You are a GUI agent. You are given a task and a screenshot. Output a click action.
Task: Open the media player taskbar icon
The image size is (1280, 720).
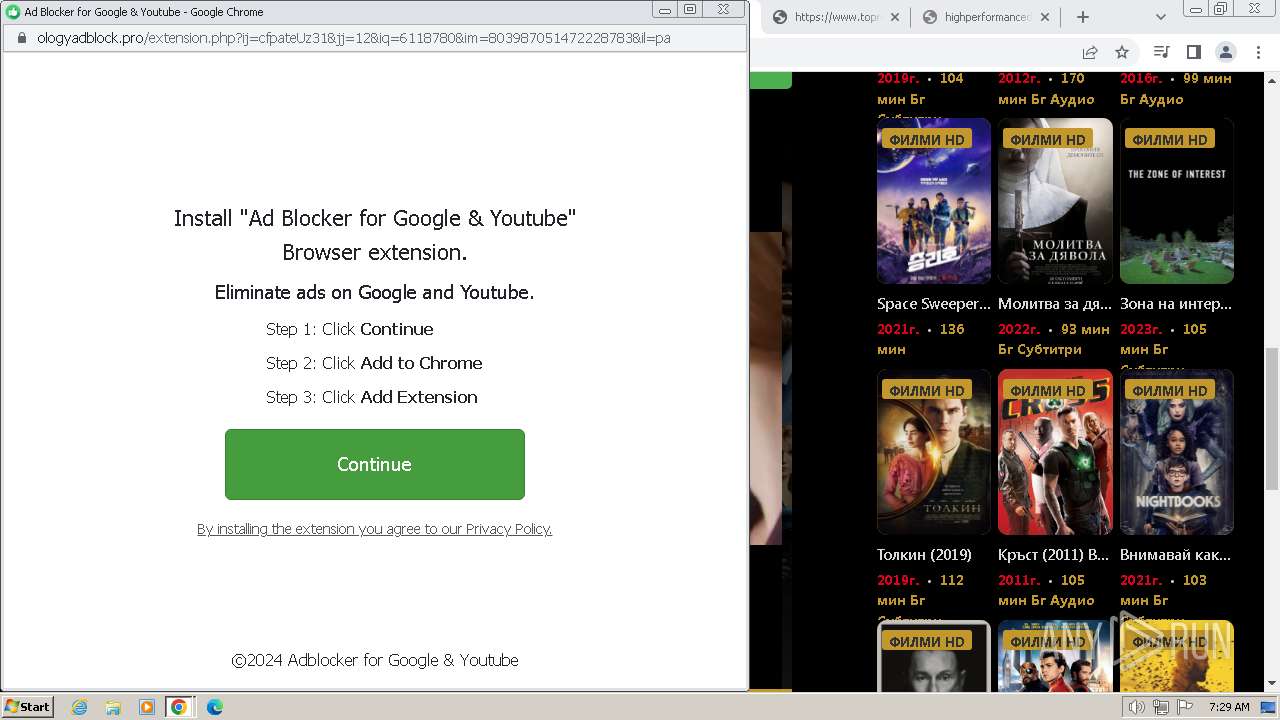pos(147,707)
